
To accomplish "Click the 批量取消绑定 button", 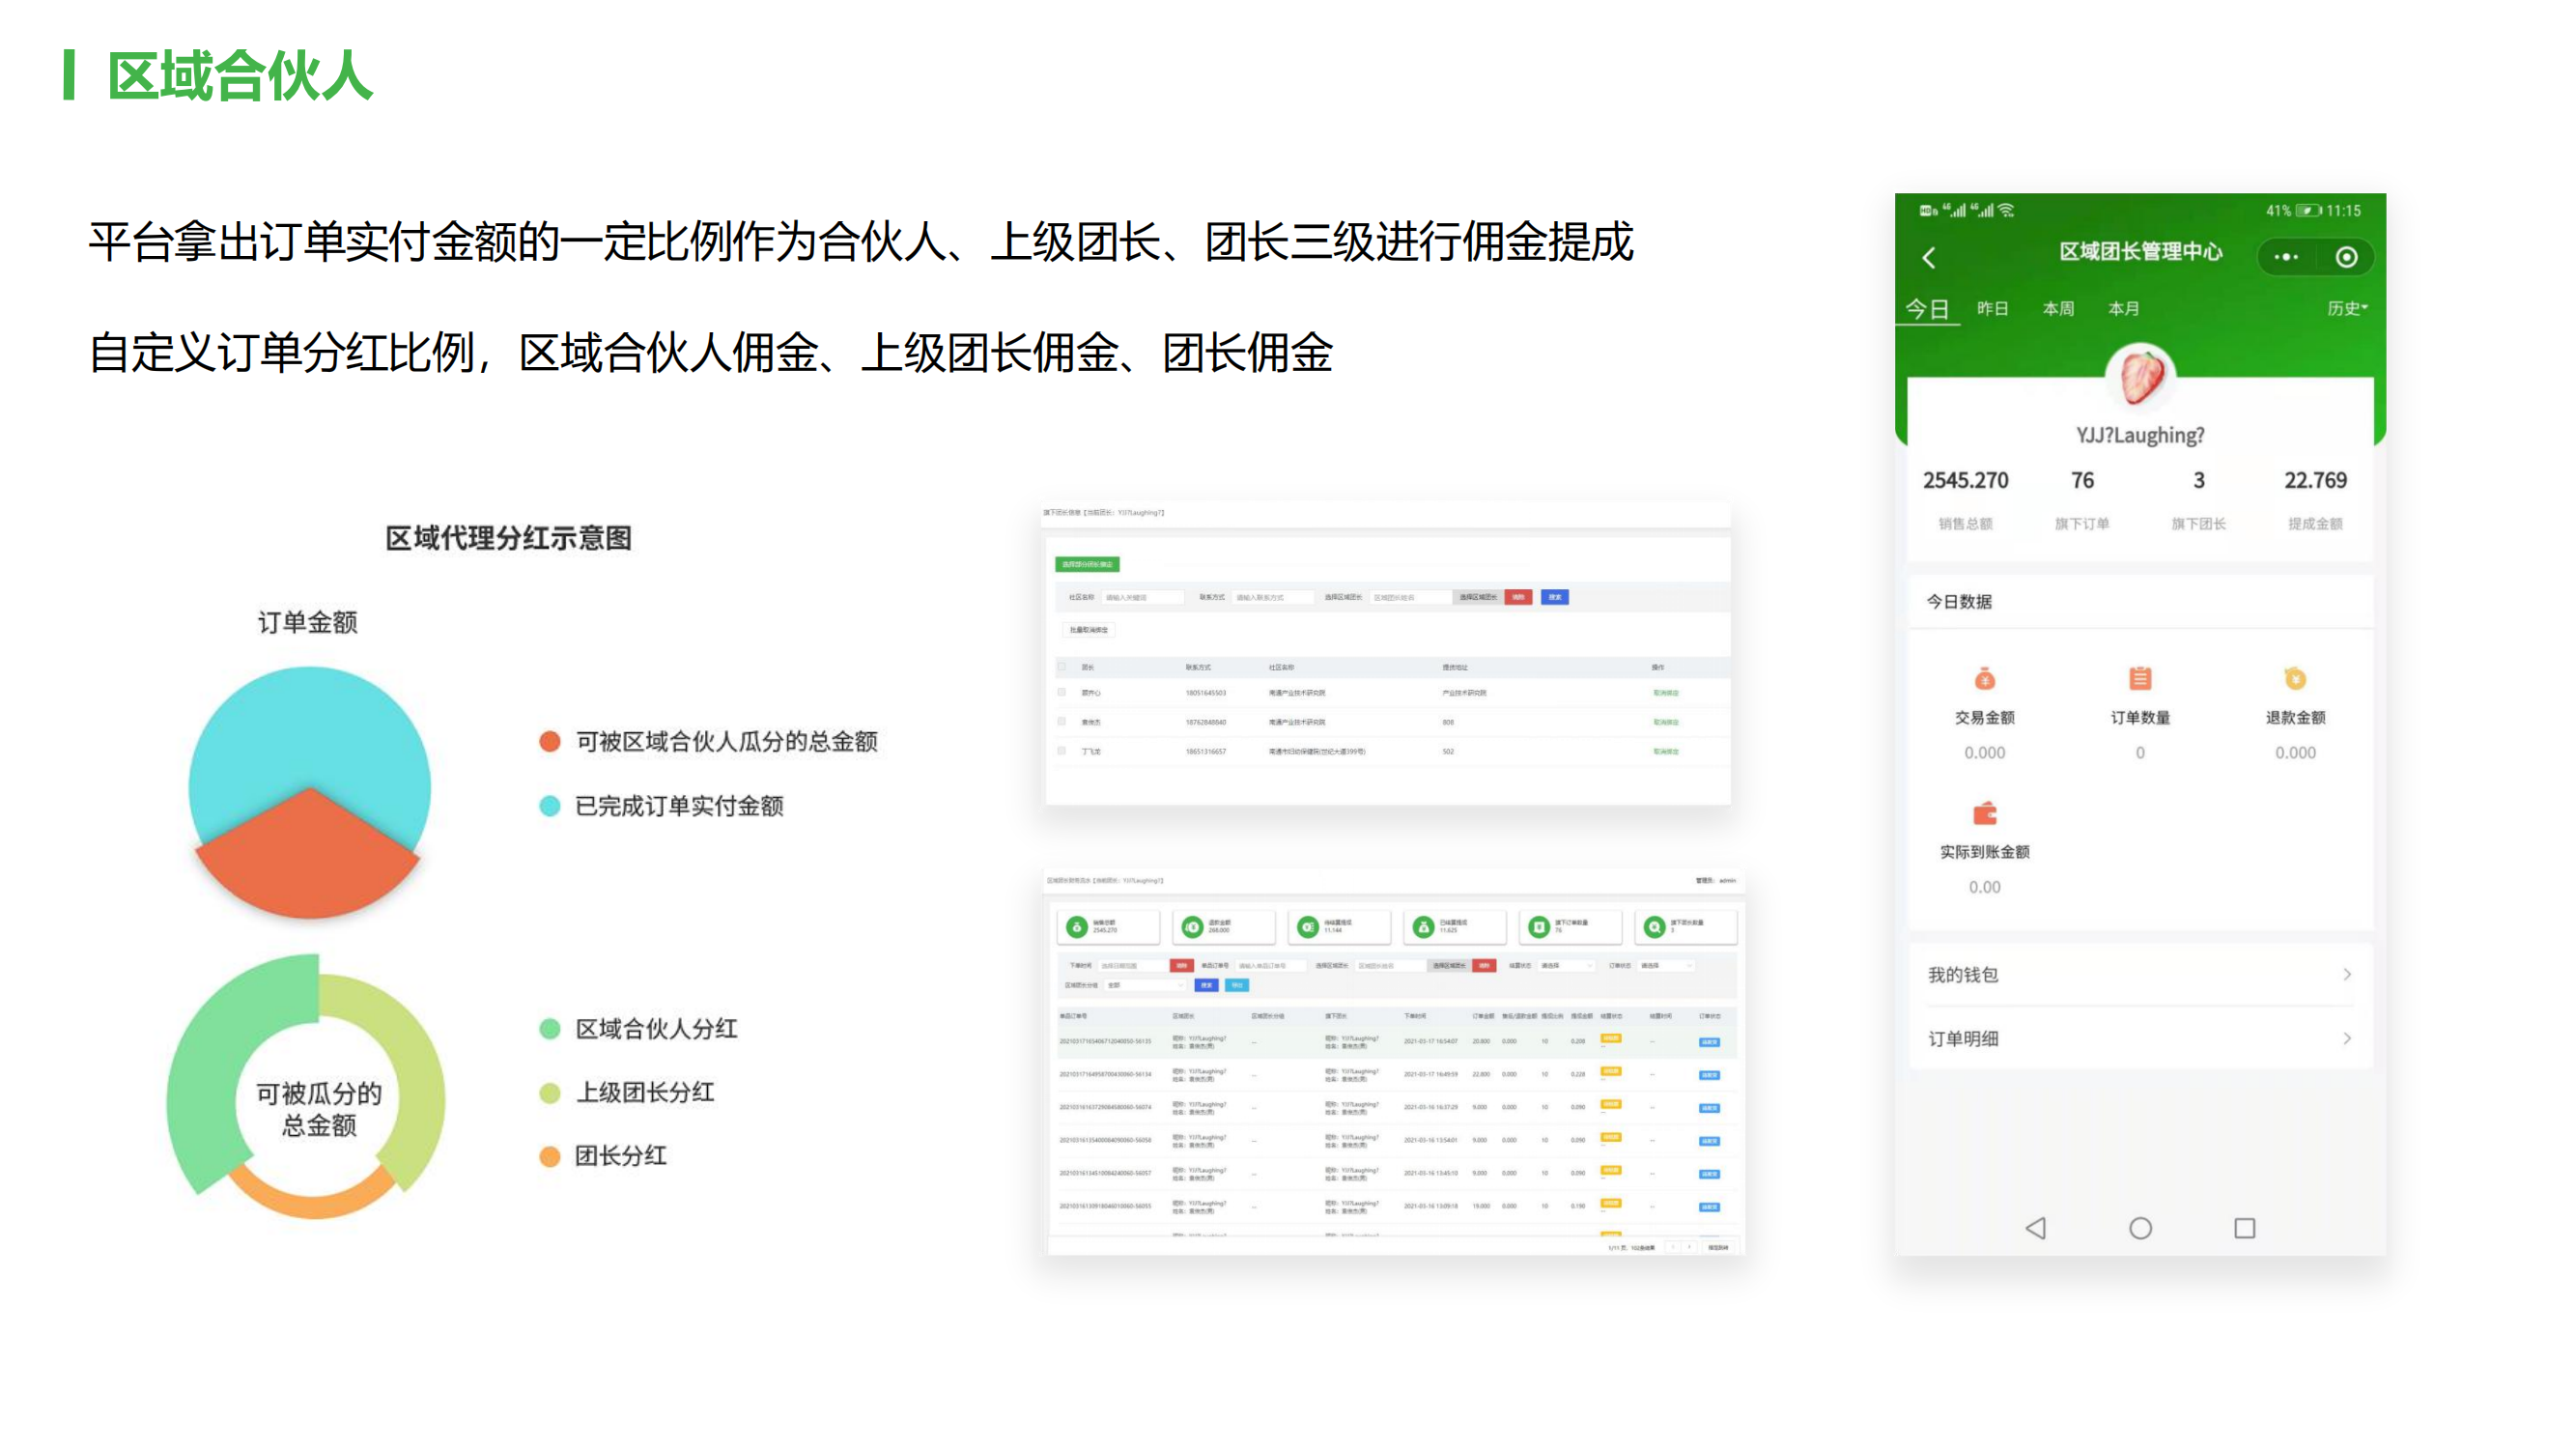I will click(x=1088, y=630).
